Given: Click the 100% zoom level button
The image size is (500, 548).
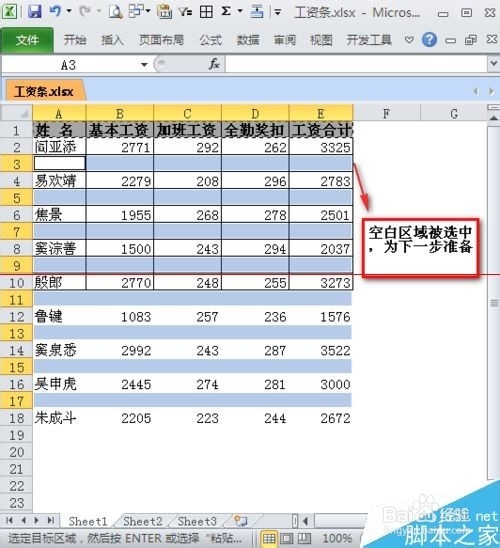Looking at the screenshot, I should (337, 538).
